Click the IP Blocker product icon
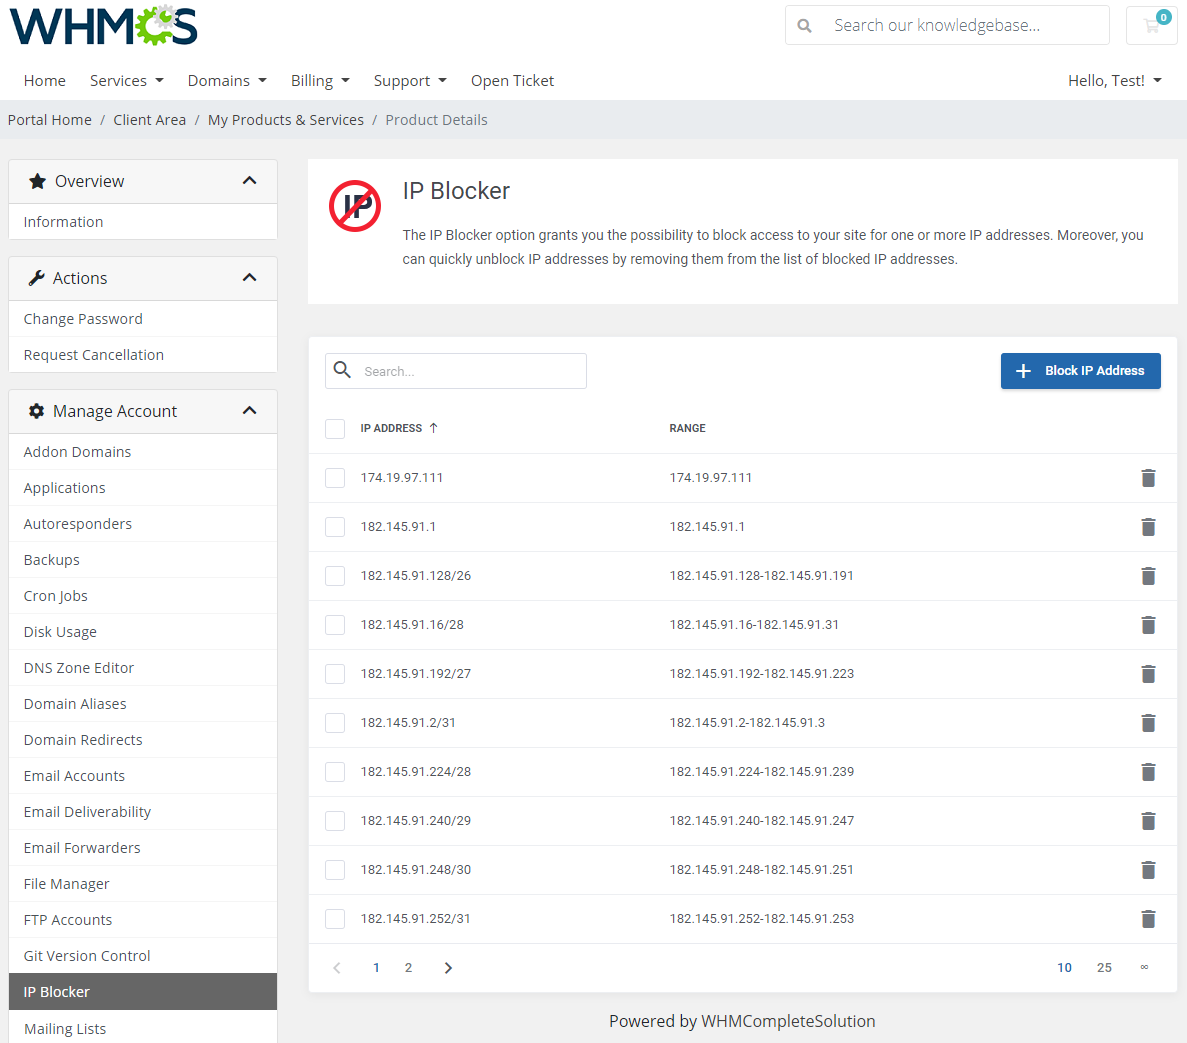 point(354,206)
